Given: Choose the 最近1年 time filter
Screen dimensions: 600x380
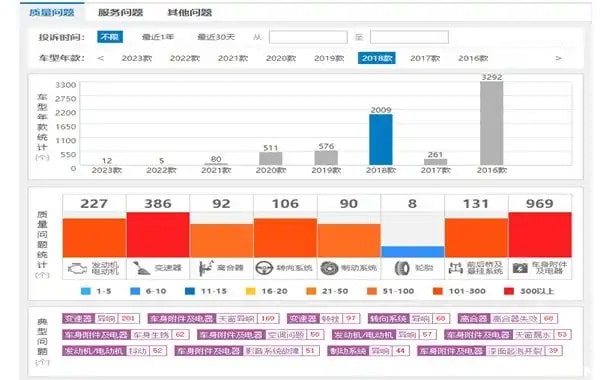Looking at the screenshot, I should (158, 37).
